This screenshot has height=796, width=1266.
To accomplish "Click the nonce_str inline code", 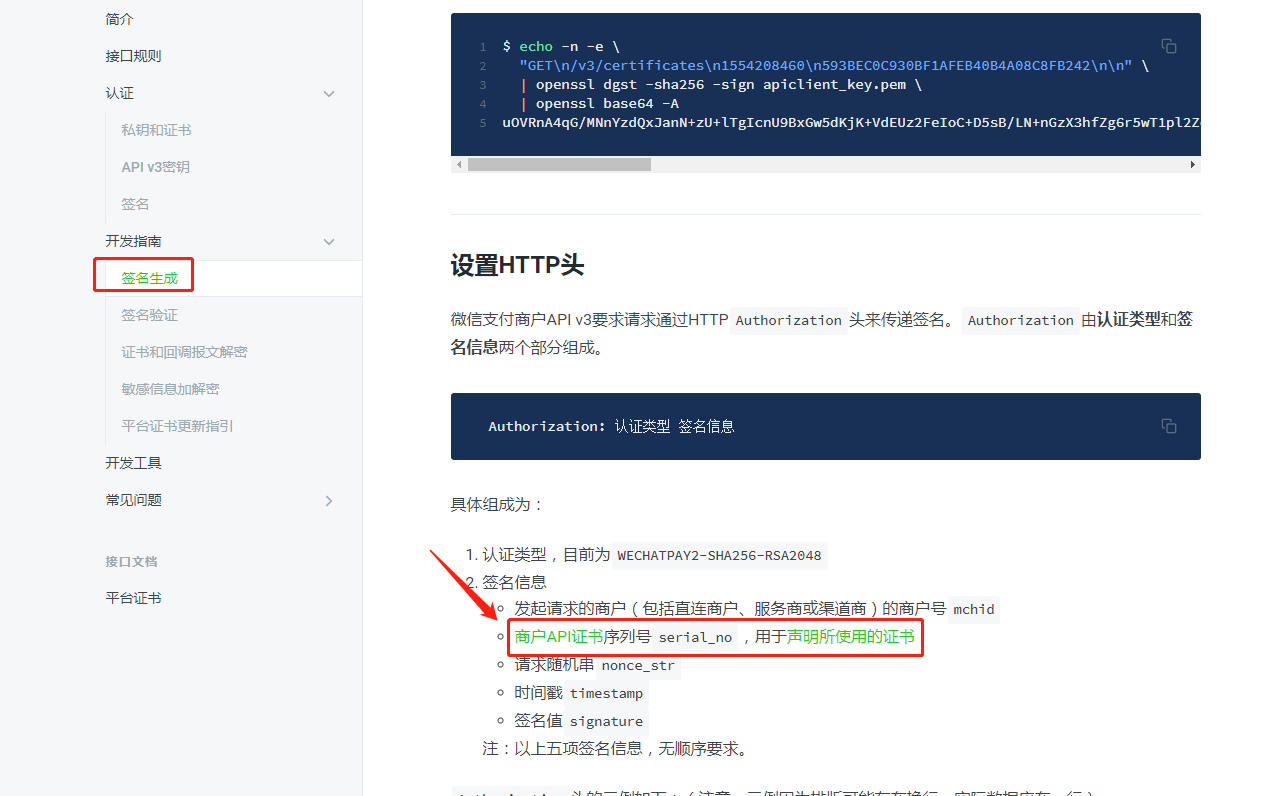I will click(638, 665).
